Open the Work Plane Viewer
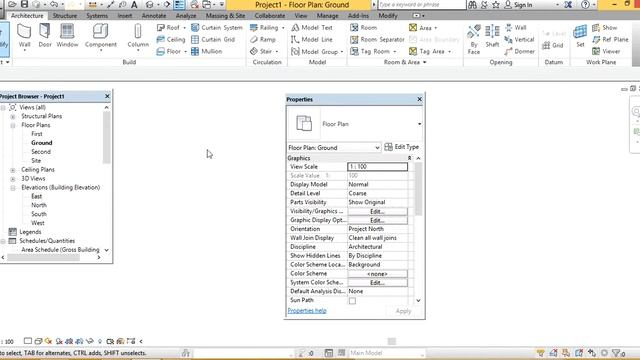 point(606,51)
